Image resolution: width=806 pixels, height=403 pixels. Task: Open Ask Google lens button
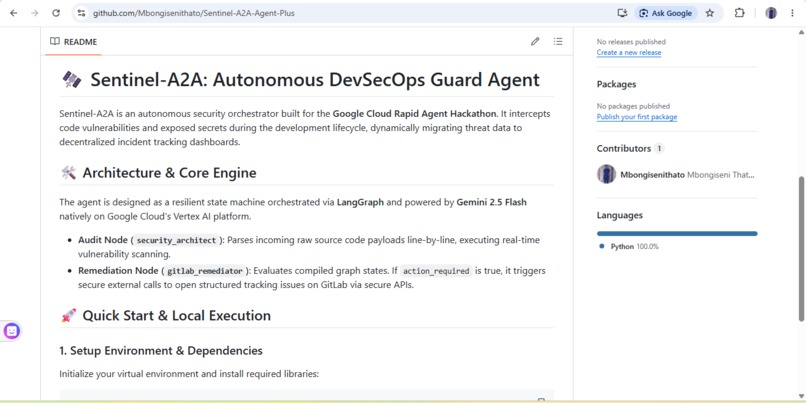click(x=666, y=13)
